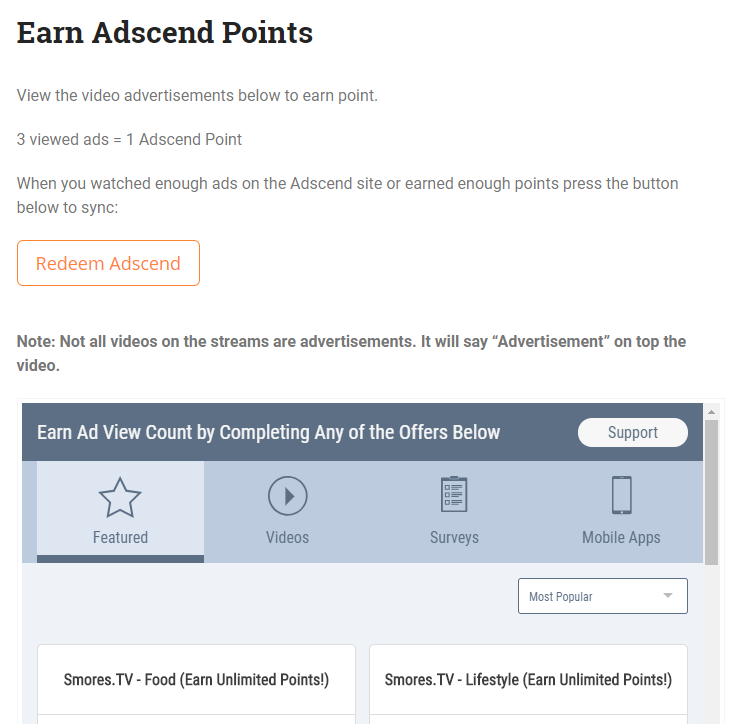Viewport: 744px width, 724px height.
Task: Click the '3 viewed ads = 1 Adscend Point' text
Action: point(129,139)
